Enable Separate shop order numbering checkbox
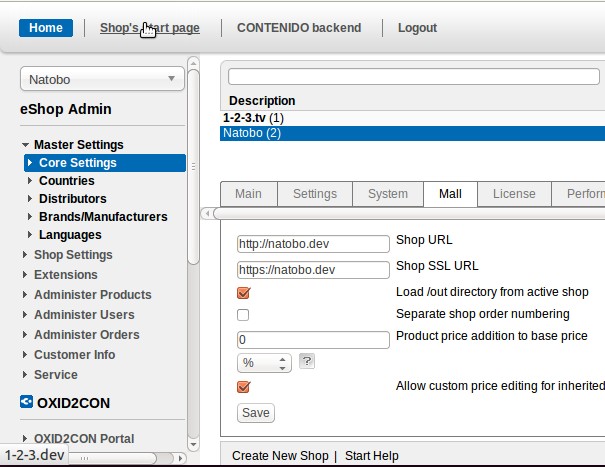 (x=243, y=315)
